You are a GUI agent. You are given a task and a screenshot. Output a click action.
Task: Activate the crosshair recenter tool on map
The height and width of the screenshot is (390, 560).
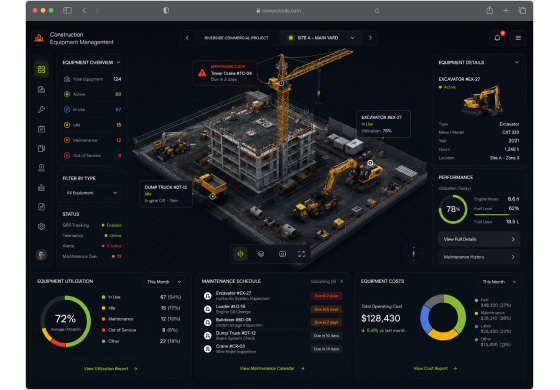point(240,254)
